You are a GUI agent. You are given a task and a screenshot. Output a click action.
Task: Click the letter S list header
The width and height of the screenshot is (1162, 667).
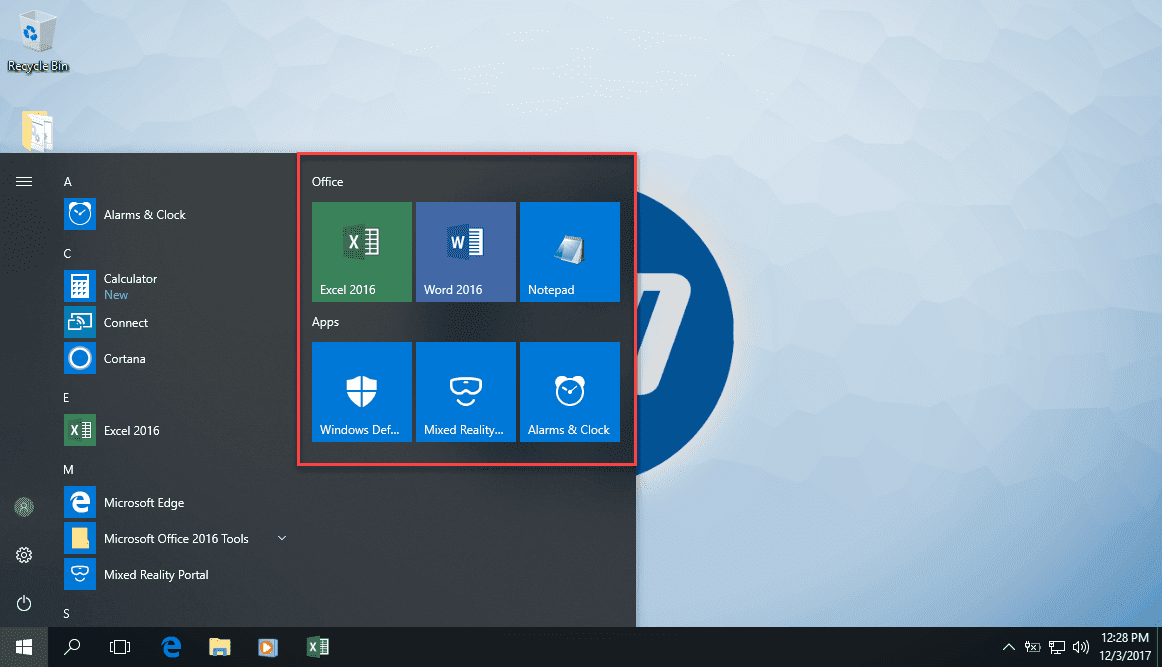(x=67, y=614)
